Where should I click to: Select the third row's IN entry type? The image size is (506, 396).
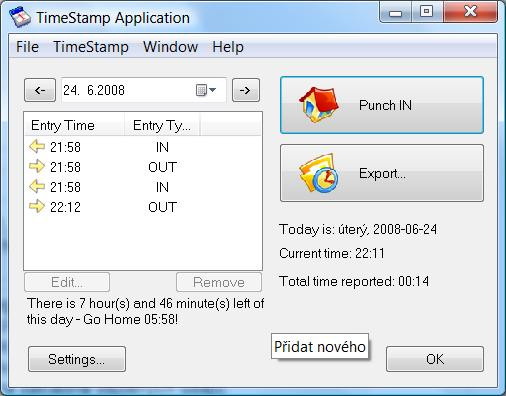(x=162, y=187)
